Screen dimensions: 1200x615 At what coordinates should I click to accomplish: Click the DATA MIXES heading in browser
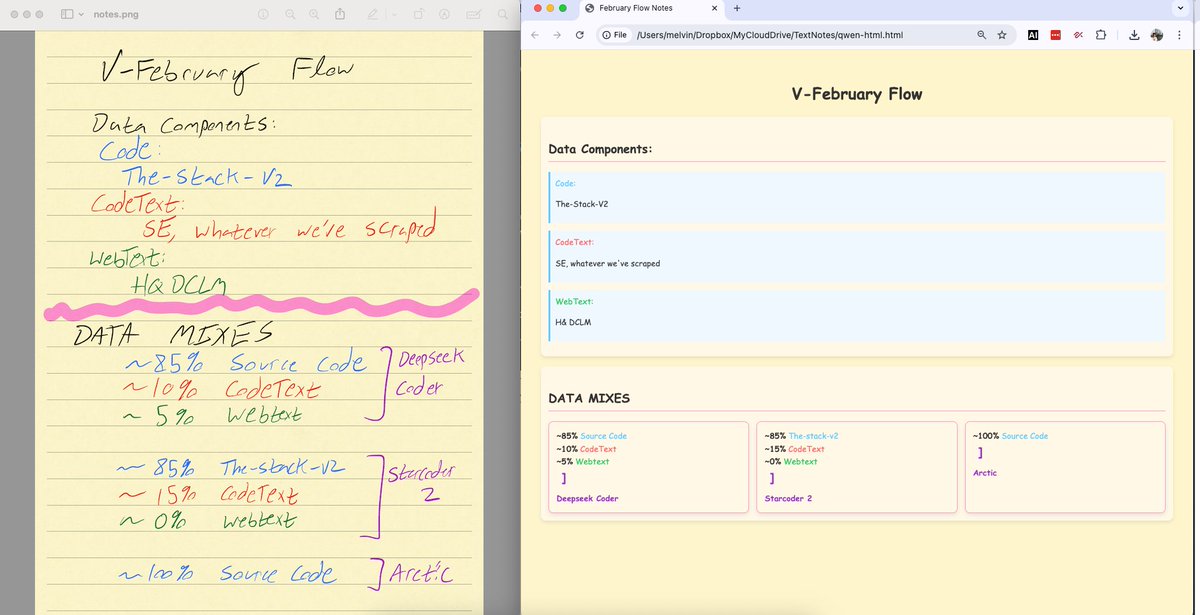[589, 398]
